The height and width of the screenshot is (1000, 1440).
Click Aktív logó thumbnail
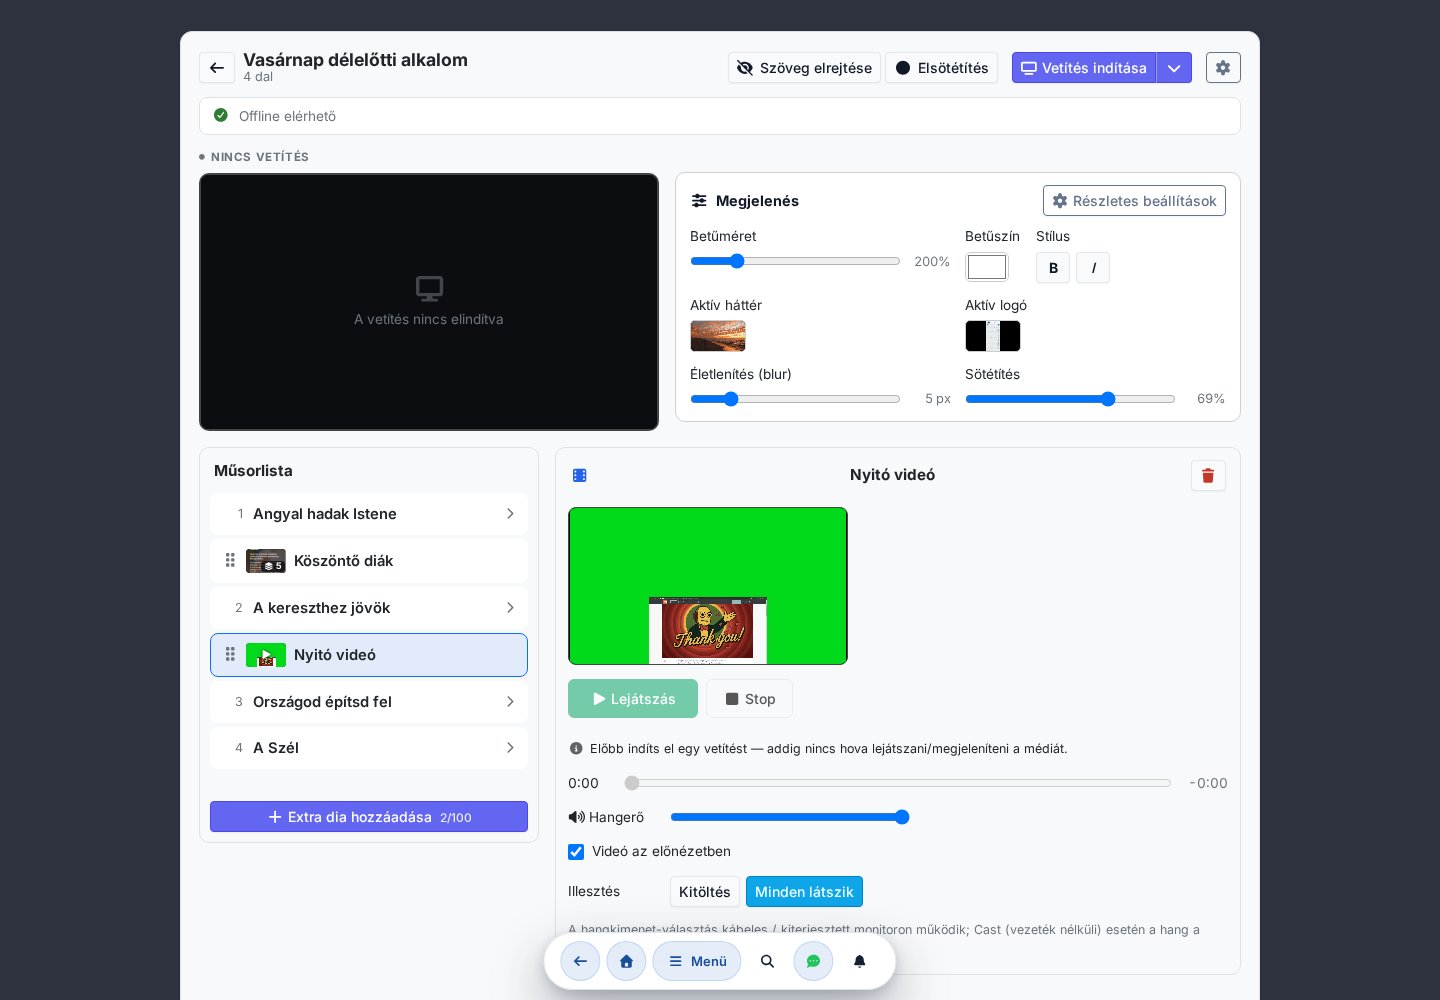pyautogui.click(x=993, y=336)
